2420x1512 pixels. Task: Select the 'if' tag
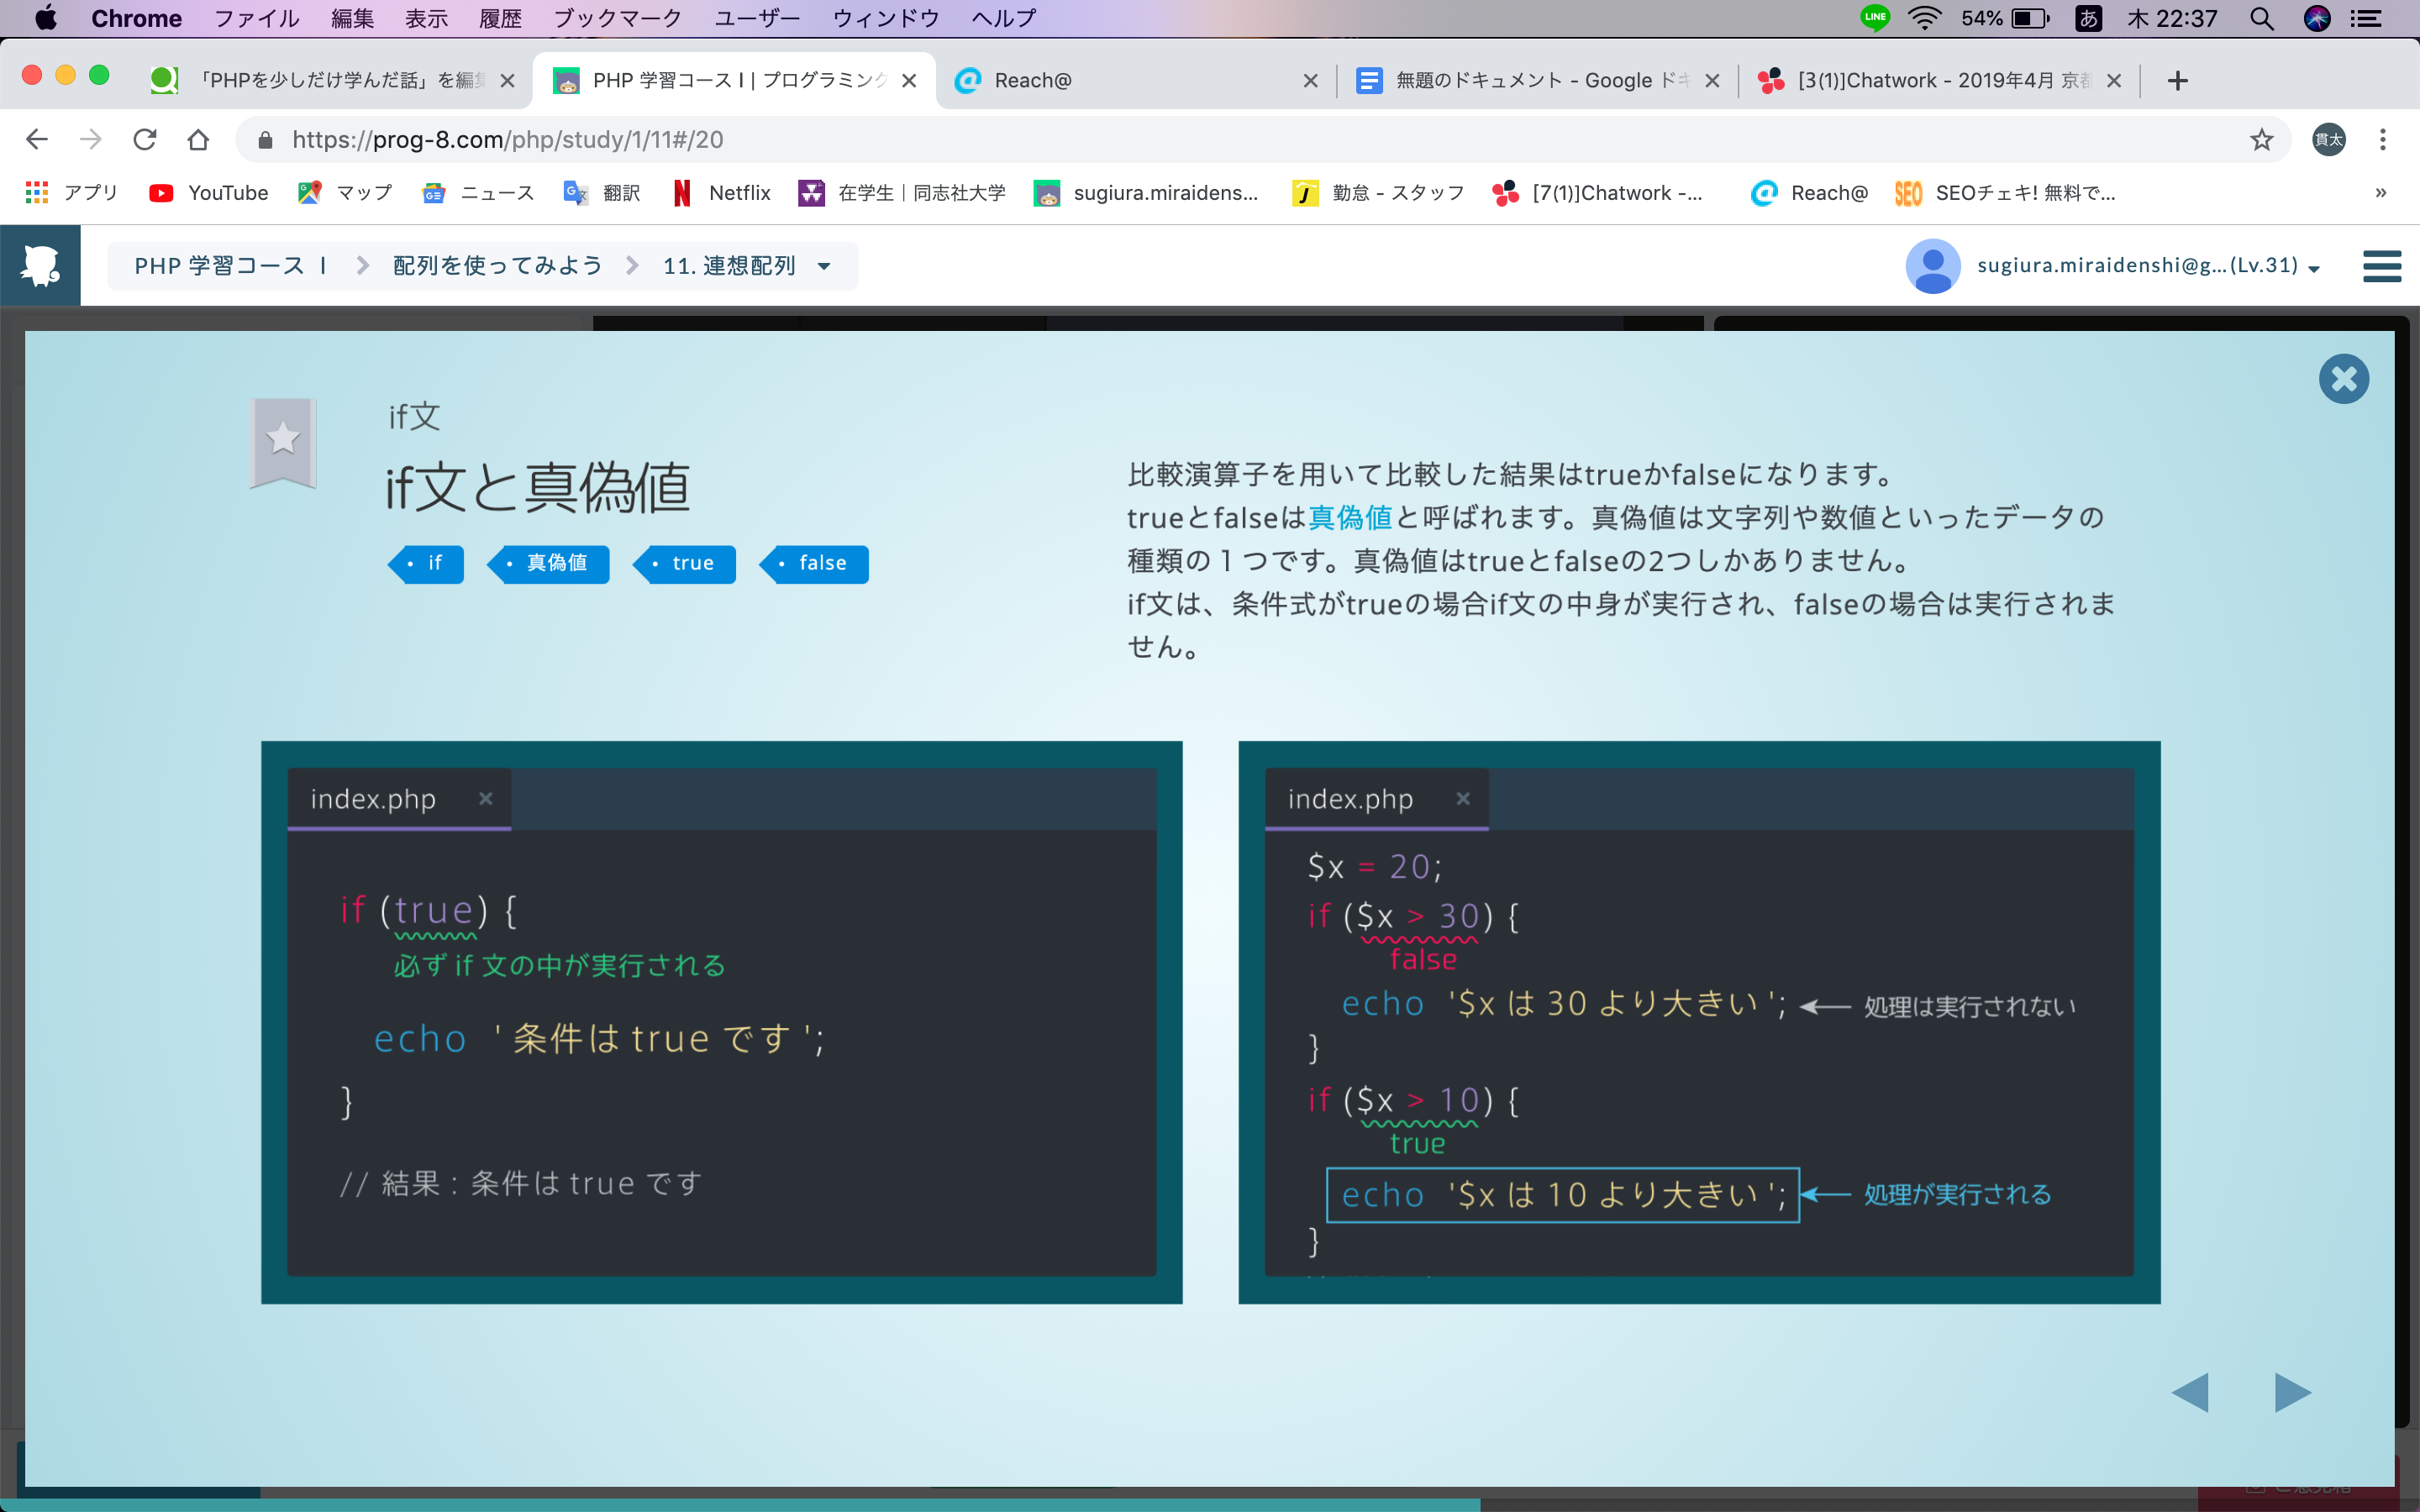click(426, 564)
